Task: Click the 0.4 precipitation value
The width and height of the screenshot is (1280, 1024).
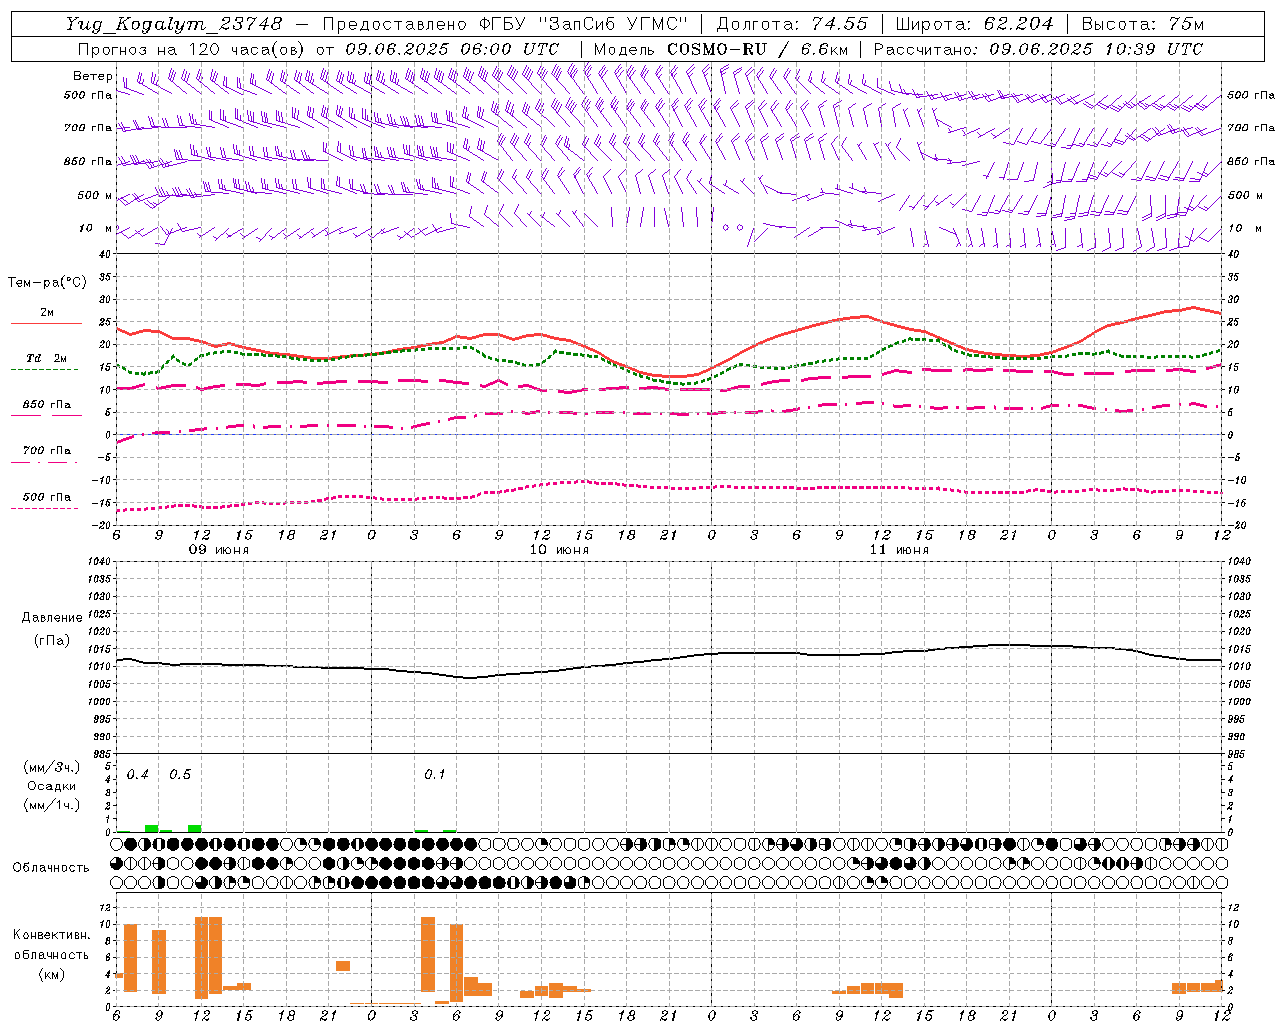Action: tap(138, 775)
